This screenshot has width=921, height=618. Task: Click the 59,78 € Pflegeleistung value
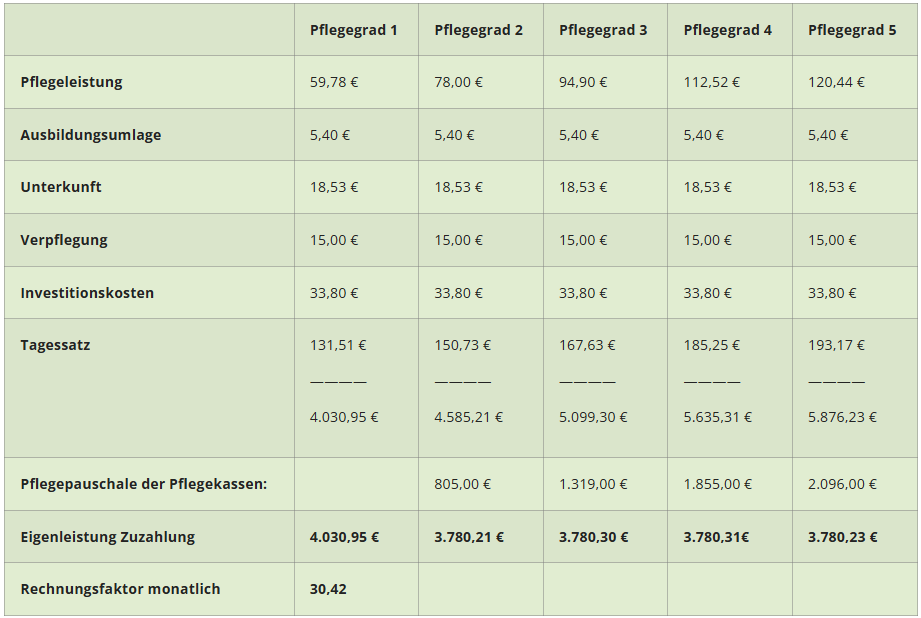click(x=334, y=82)
